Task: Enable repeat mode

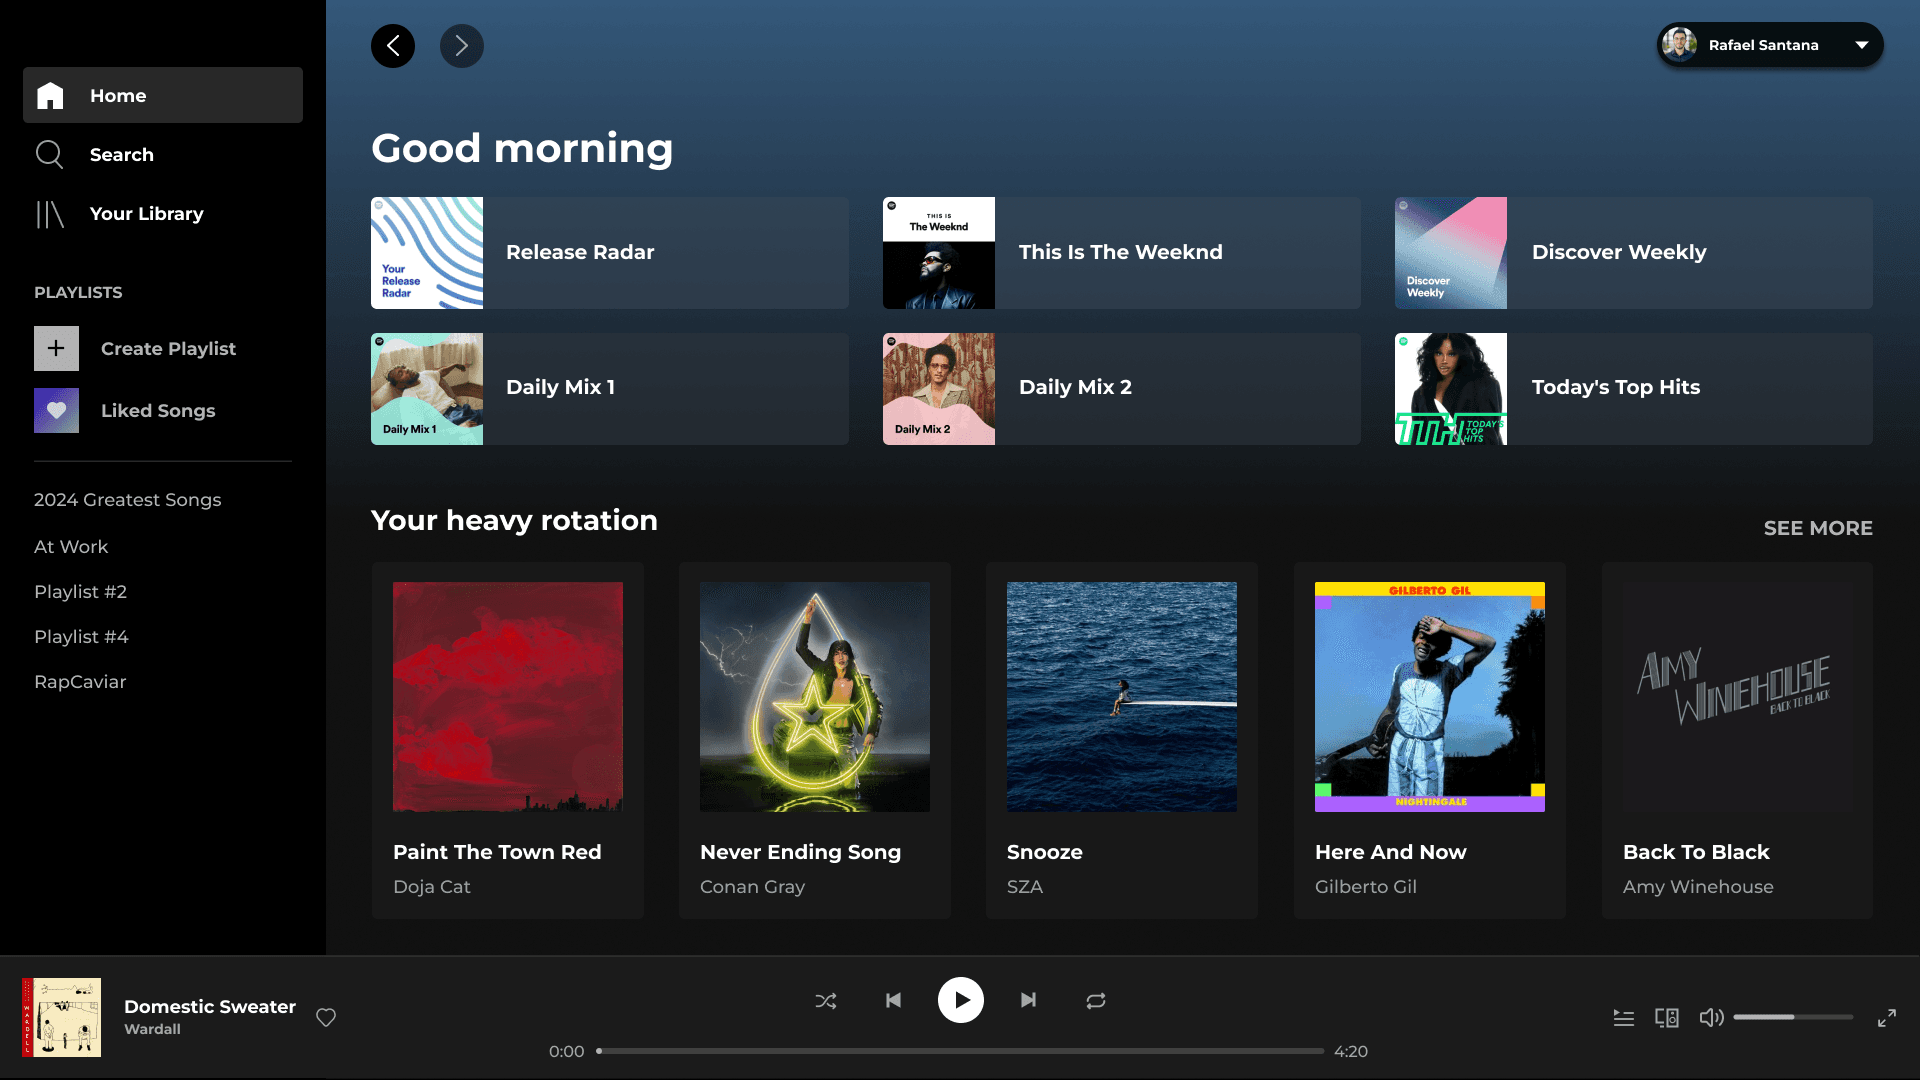Action: pos(1096,1000)
